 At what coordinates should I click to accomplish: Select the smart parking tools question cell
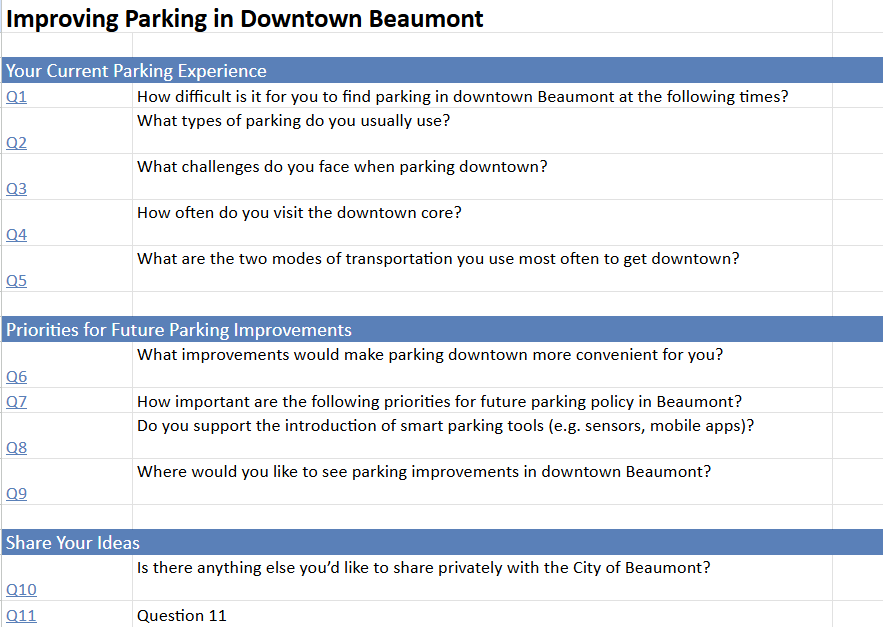[445, 426]
